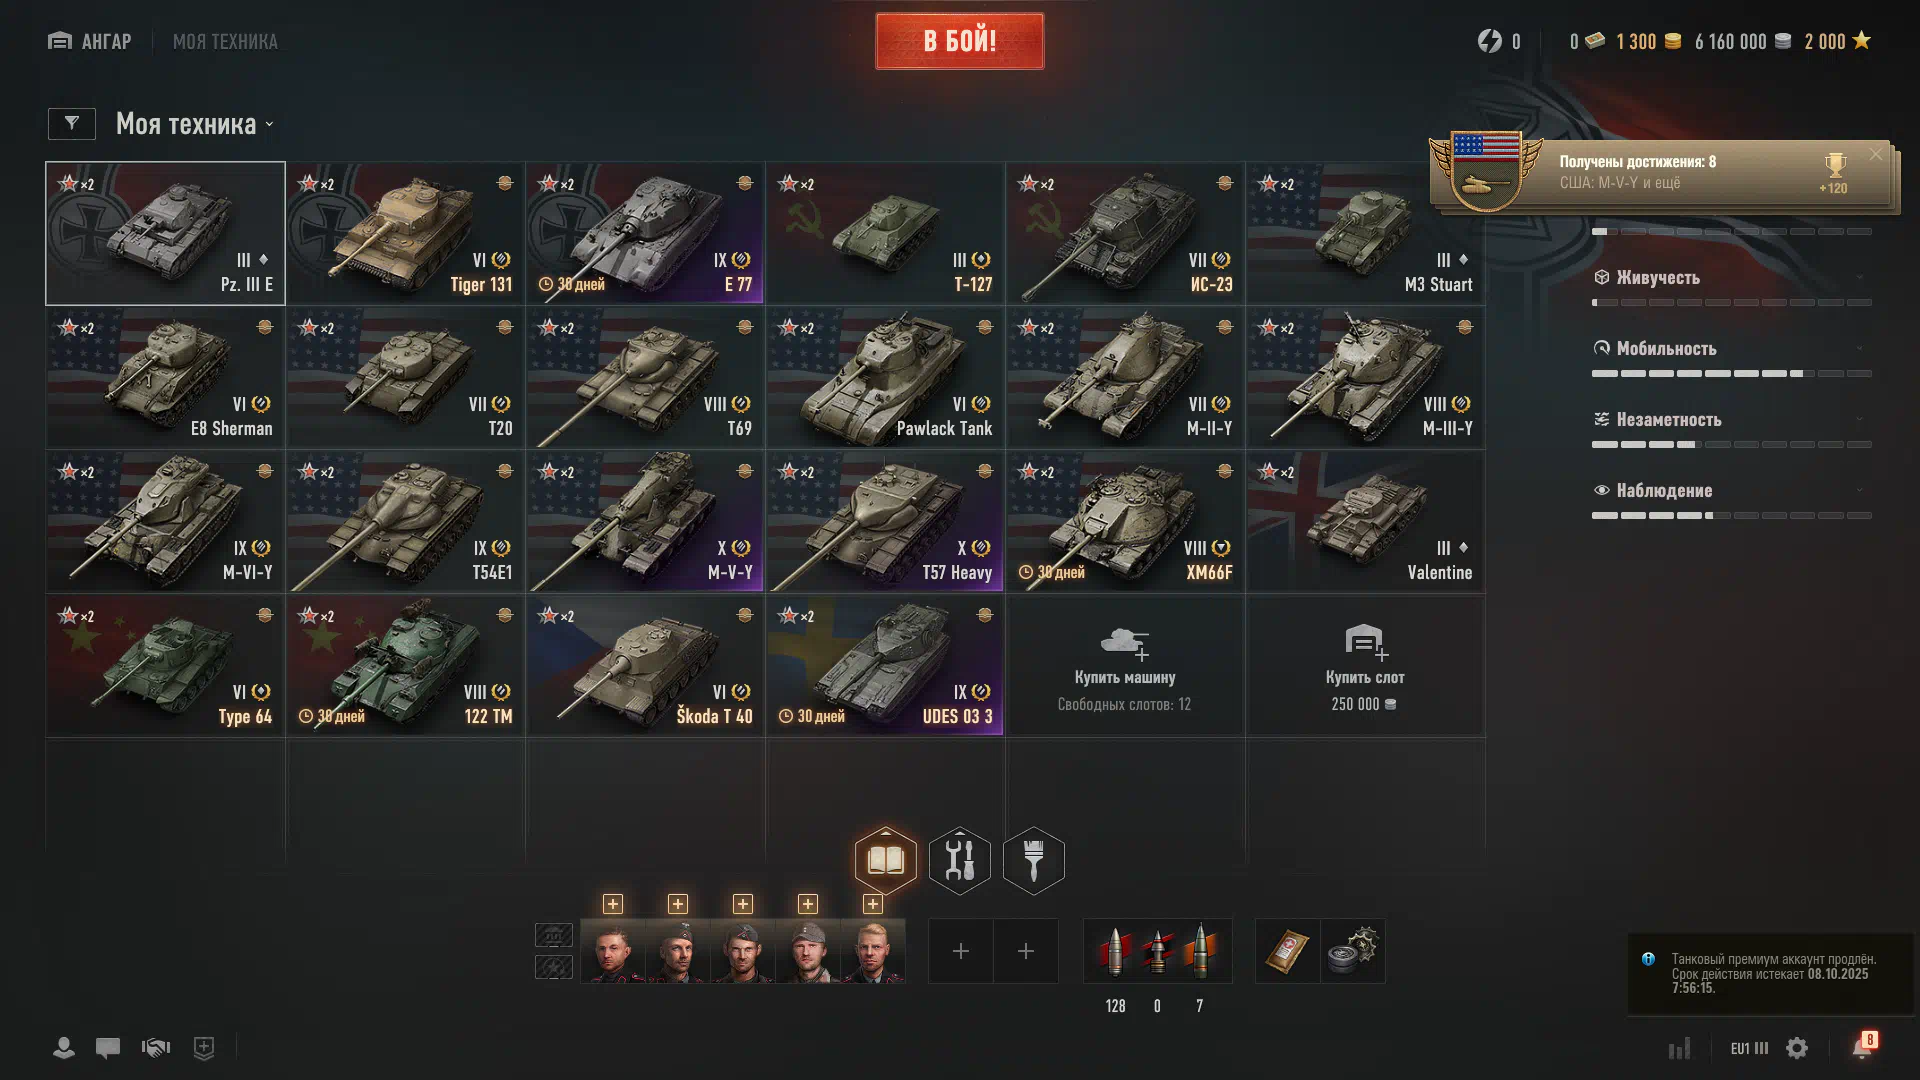Viewport: 1920px width, 1080px height.
Task: Select the Tiger 131 tank thumbnail
Action: [406, 233]
